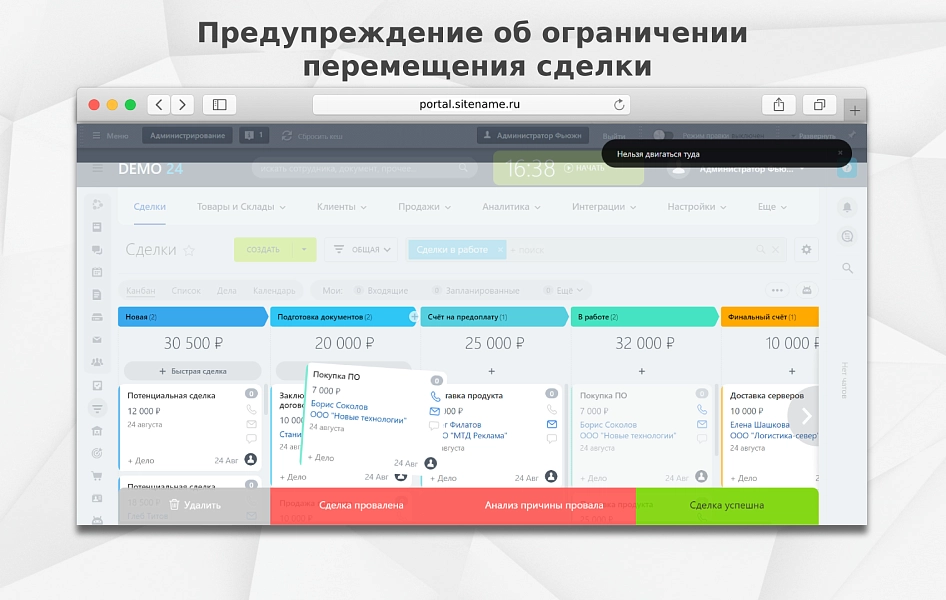
Task: Toggle the favorite star next to Сделки
Action: 189,250
